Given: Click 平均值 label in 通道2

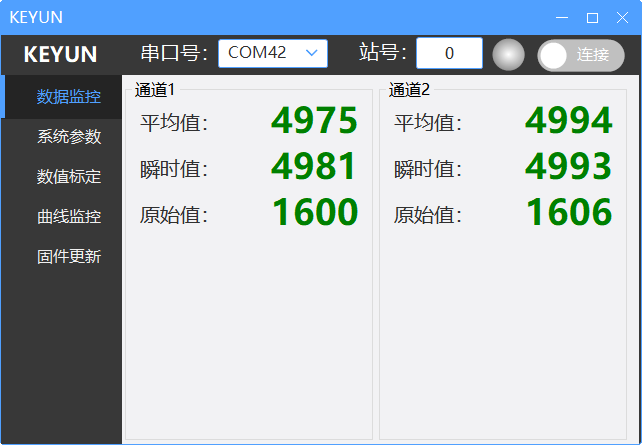Looking at the screenshot, I should tap(428, 122).
